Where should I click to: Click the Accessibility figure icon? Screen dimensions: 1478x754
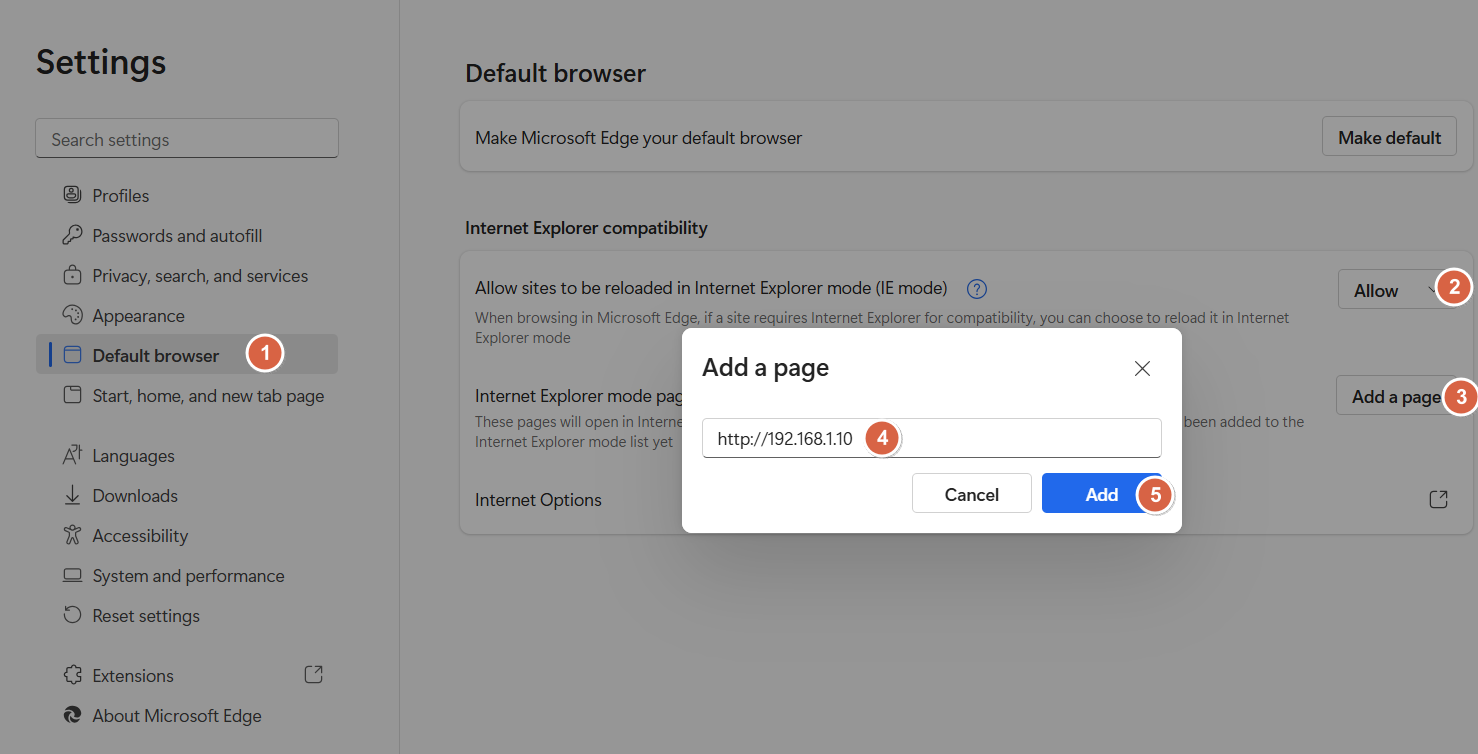(x=72, y=535)
